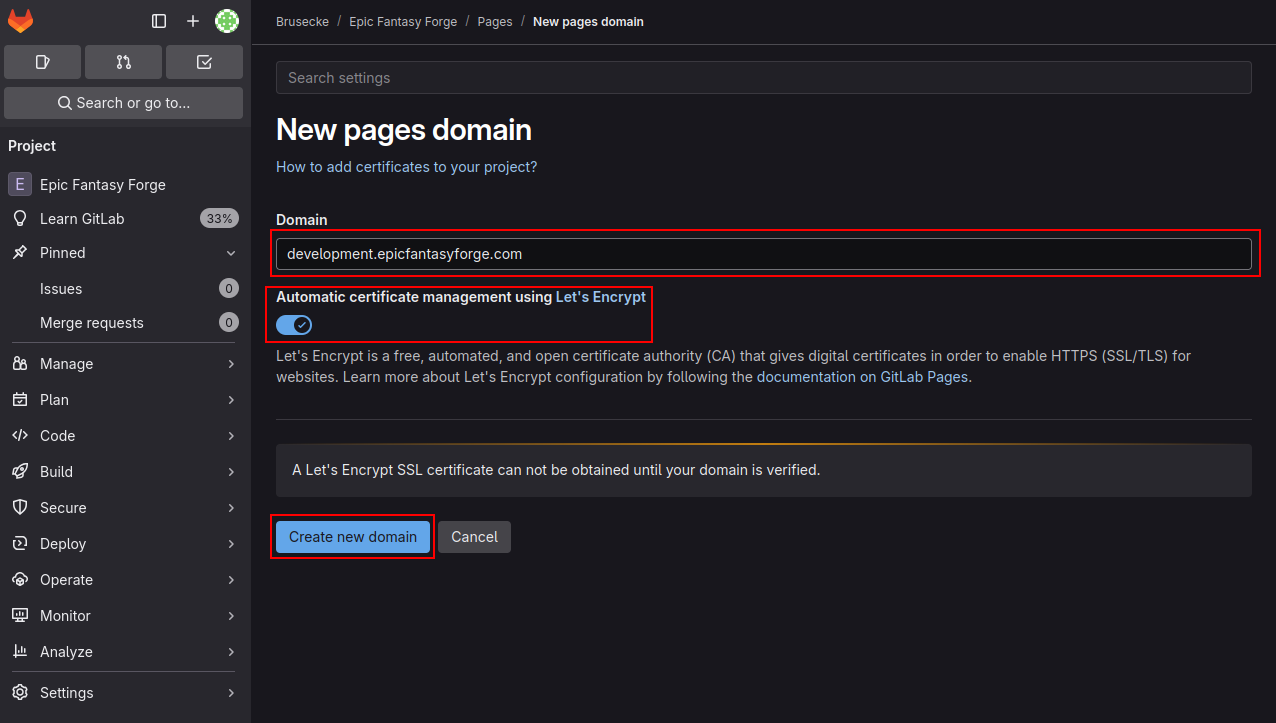Expand the Monitor section chevron
This screenshot has width=1276, height=723.
[x=231, y=616]
